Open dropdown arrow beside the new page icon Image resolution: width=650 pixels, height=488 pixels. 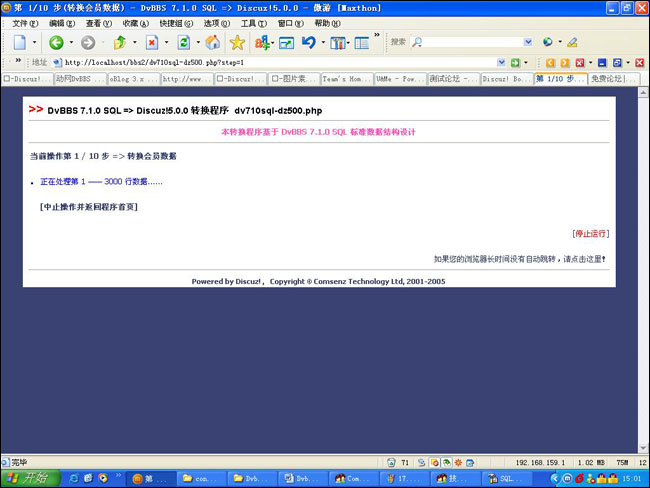[x=34, y=42]
